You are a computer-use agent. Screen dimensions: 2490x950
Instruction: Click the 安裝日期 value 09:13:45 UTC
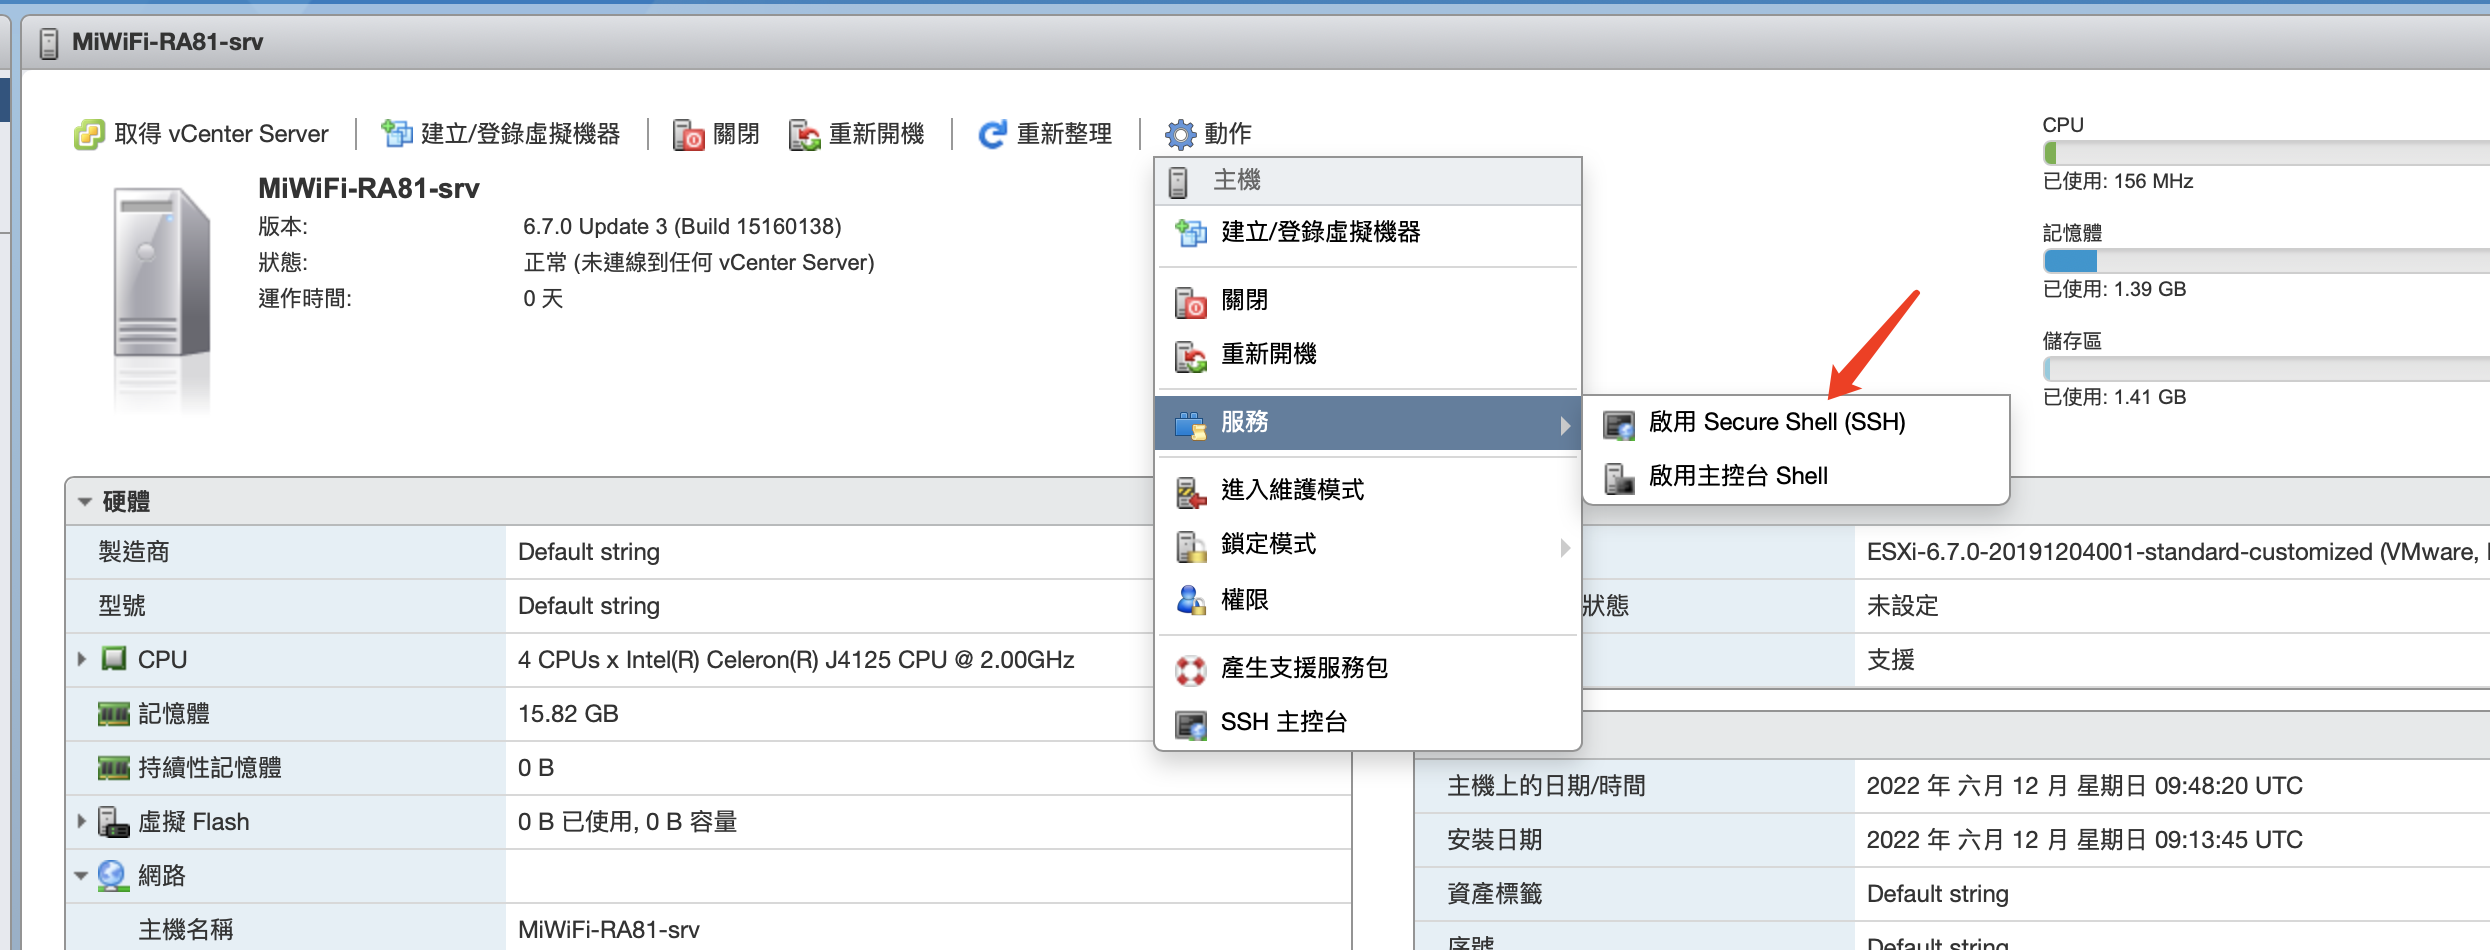pos(2084,840)
